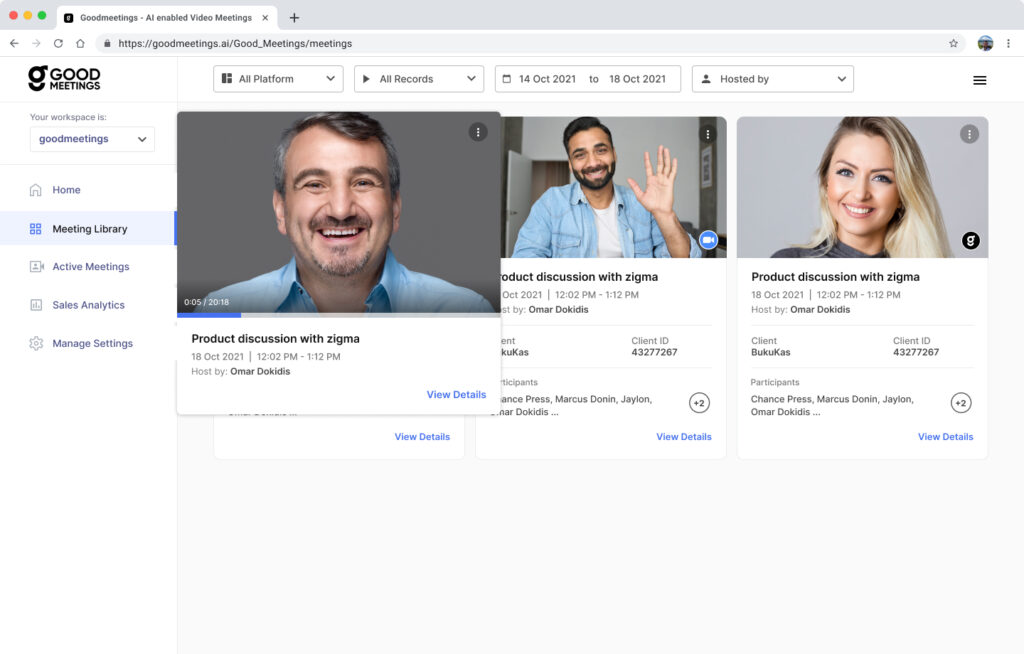The height and width of the screenshot is (654, 1024).
Task: Click the date range field 14 Oct 2021
Action: tap(546, 79)
